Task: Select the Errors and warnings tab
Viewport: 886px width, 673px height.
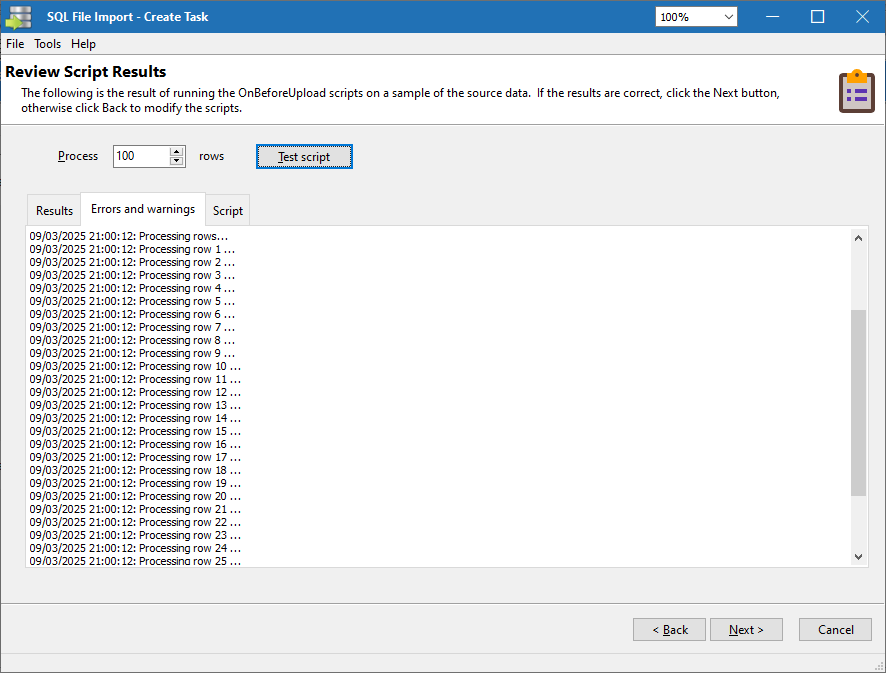Action: (x=143, y=209)
